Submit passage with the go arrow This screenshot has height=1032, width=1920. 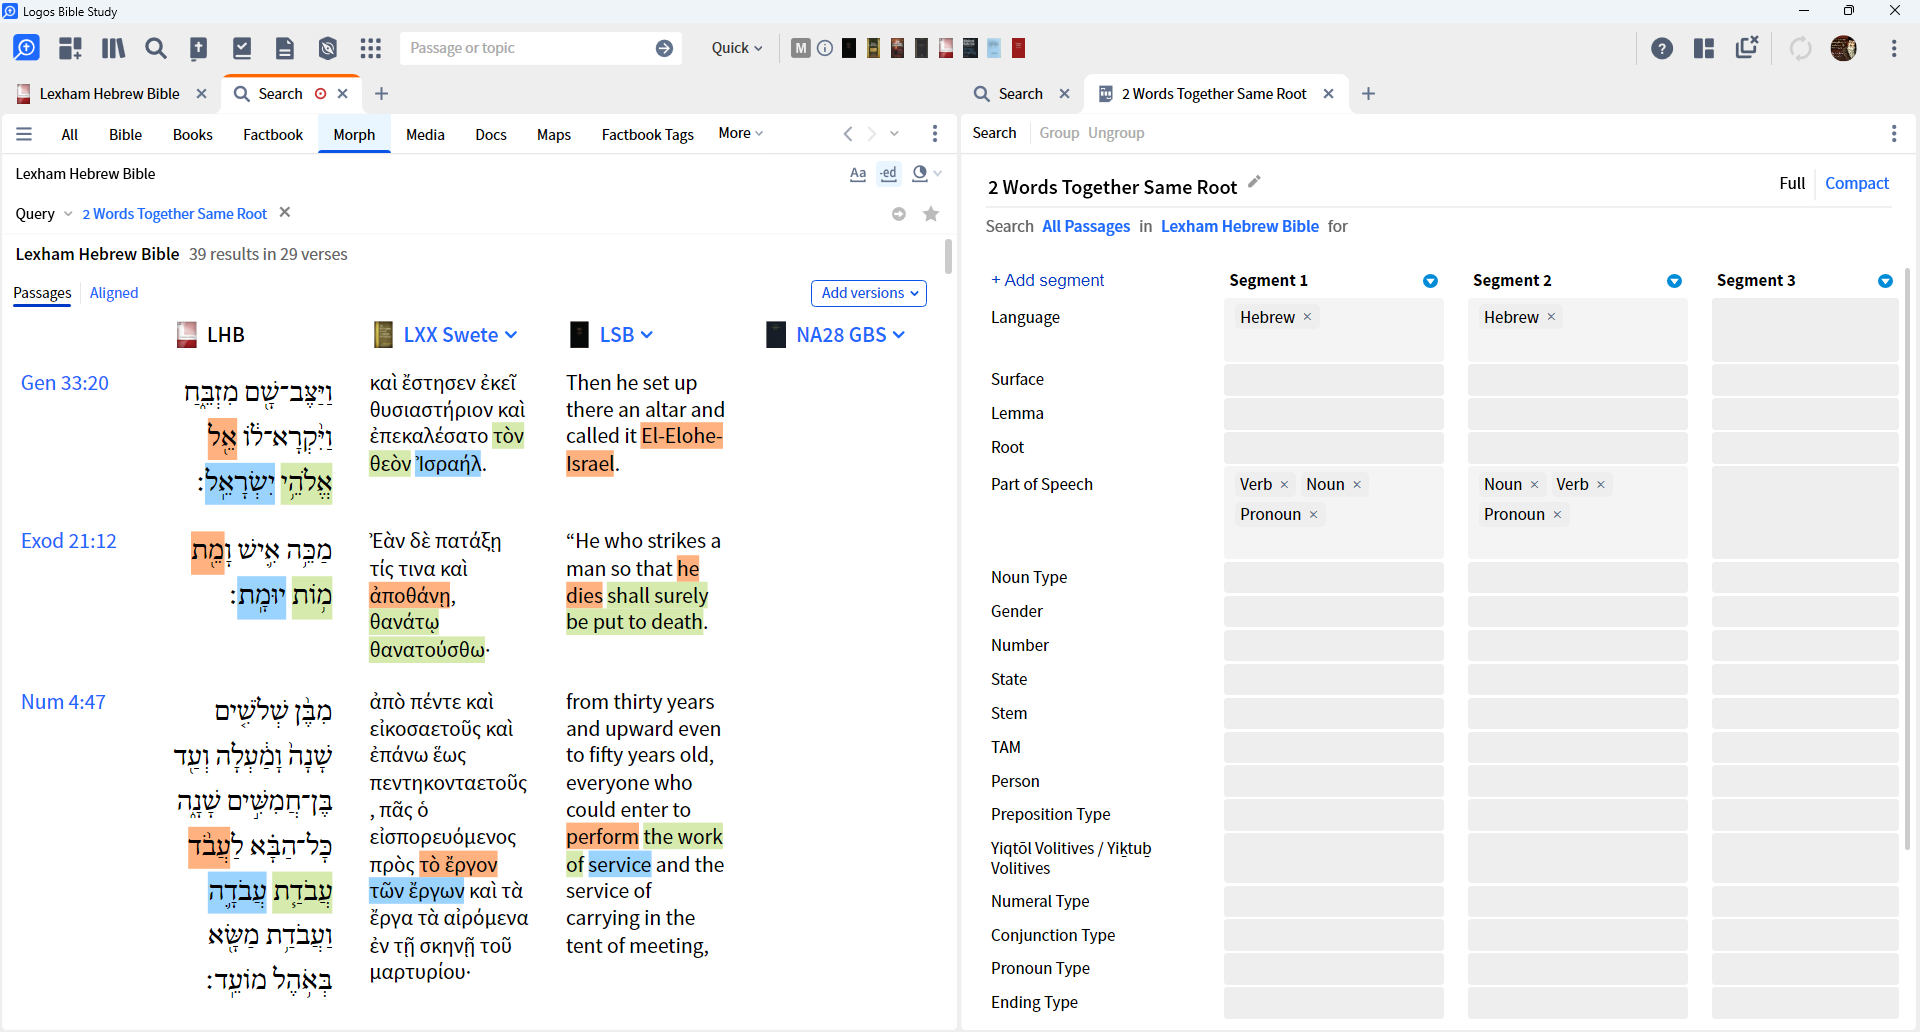(664, 48)
